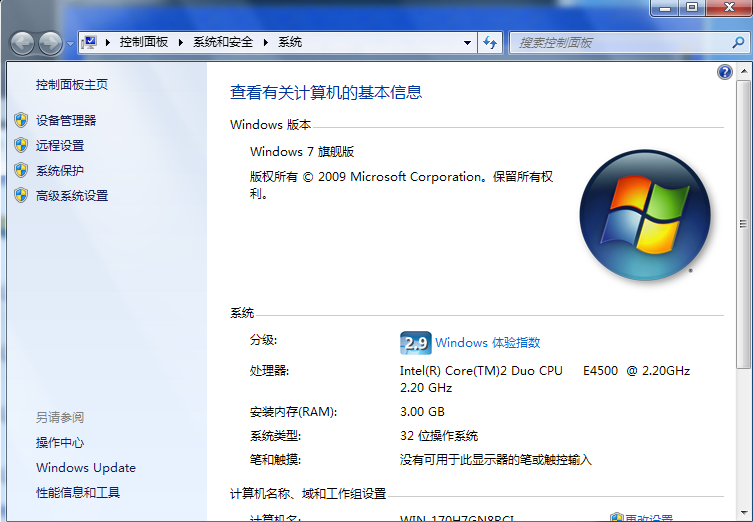Maximize the System window

(692, 8)
